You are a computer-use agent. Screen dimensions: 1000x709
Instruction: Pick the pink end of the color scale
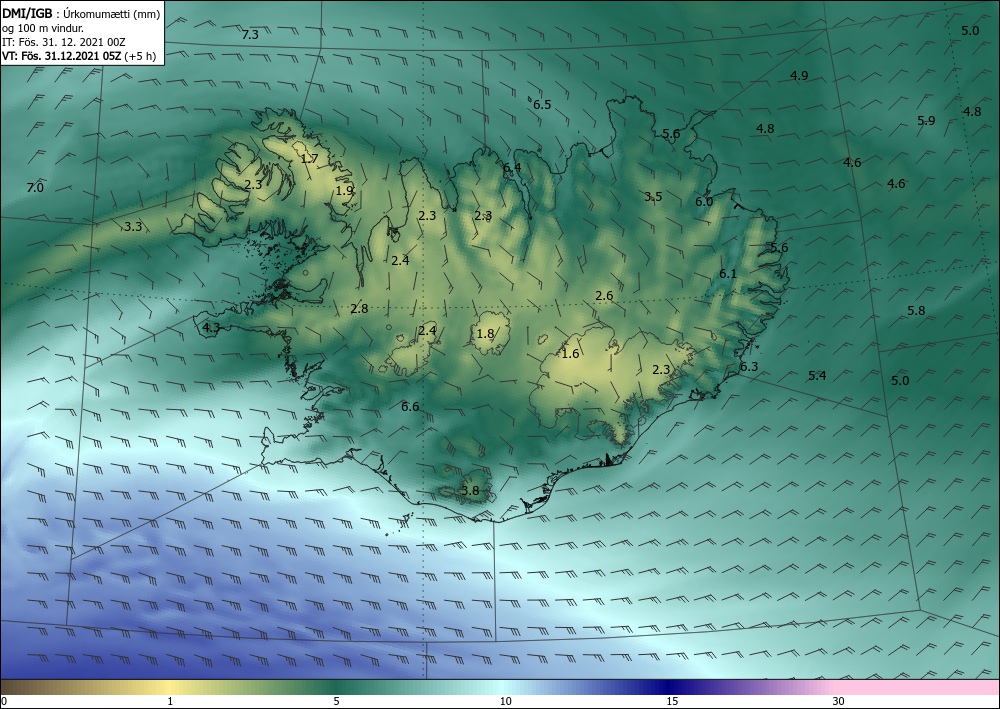pos(918,687)
